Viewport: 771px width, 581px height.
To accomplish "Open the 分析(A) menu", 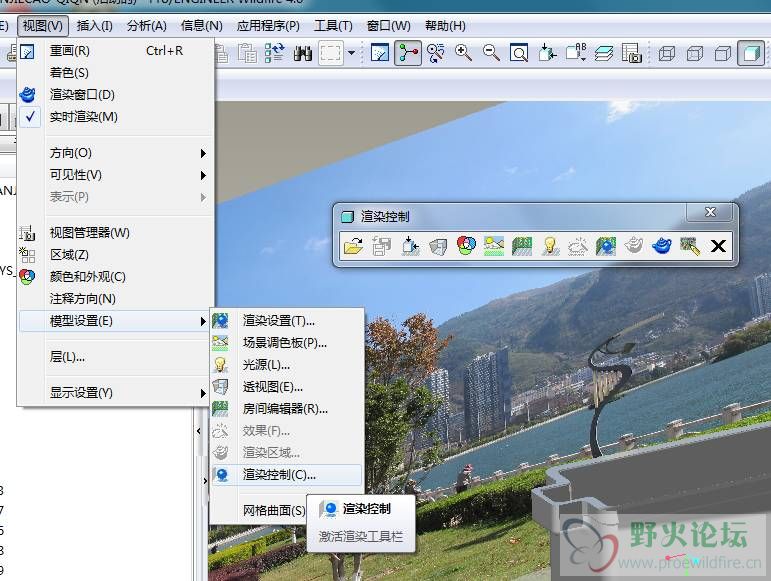I will (x=147, y=26).
